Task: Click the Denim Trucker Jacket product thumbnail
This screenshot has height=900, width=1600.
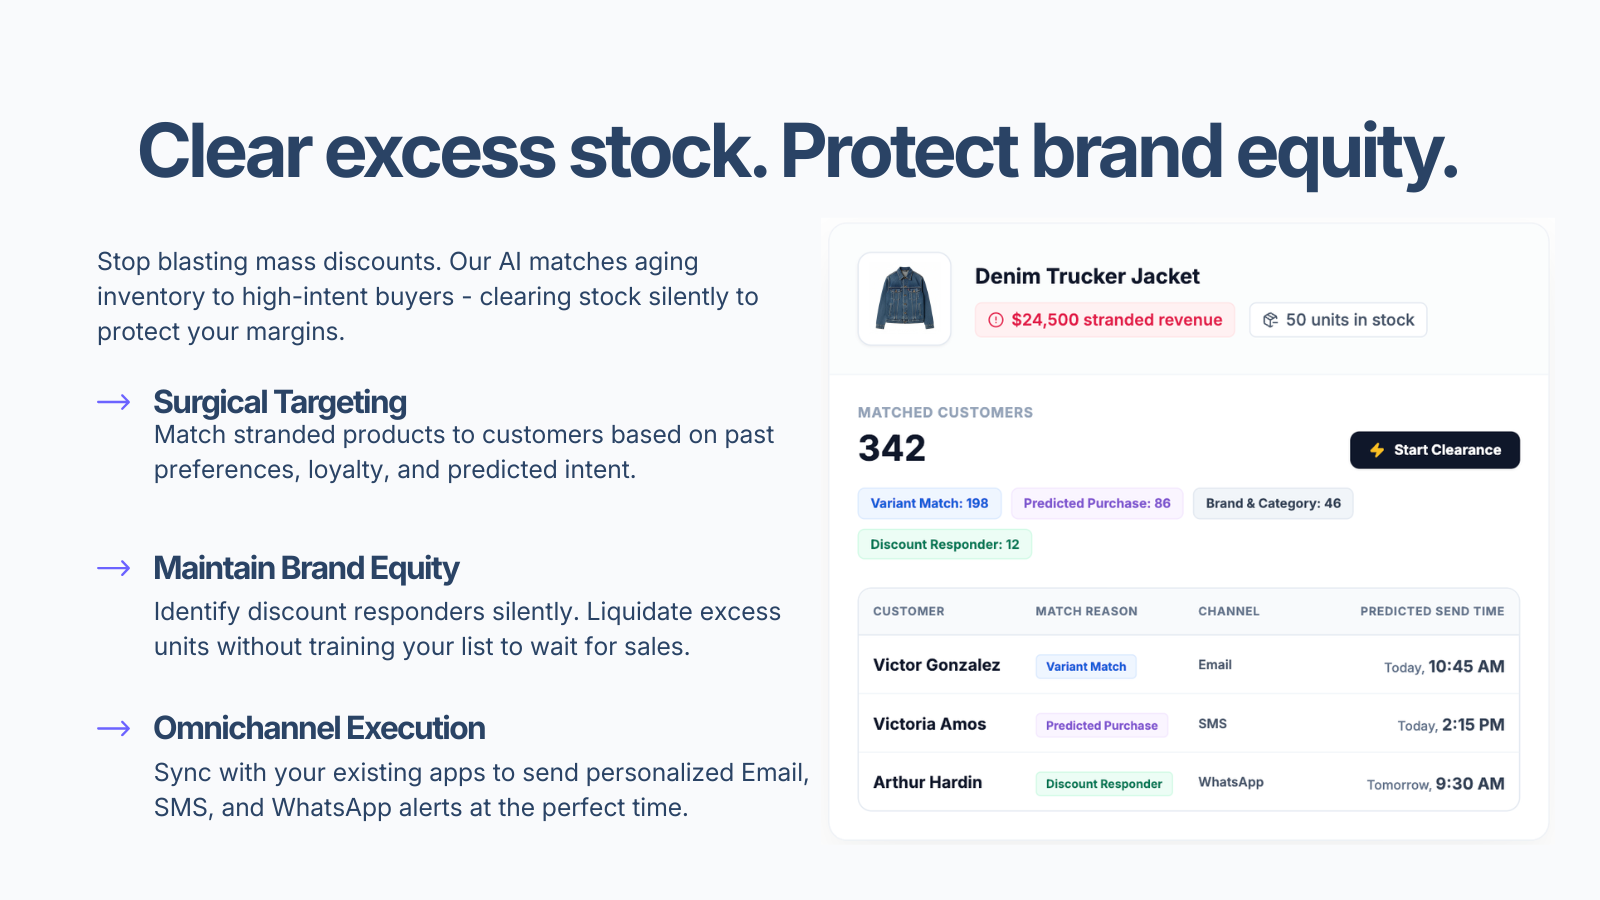Action: pos(904,299)
